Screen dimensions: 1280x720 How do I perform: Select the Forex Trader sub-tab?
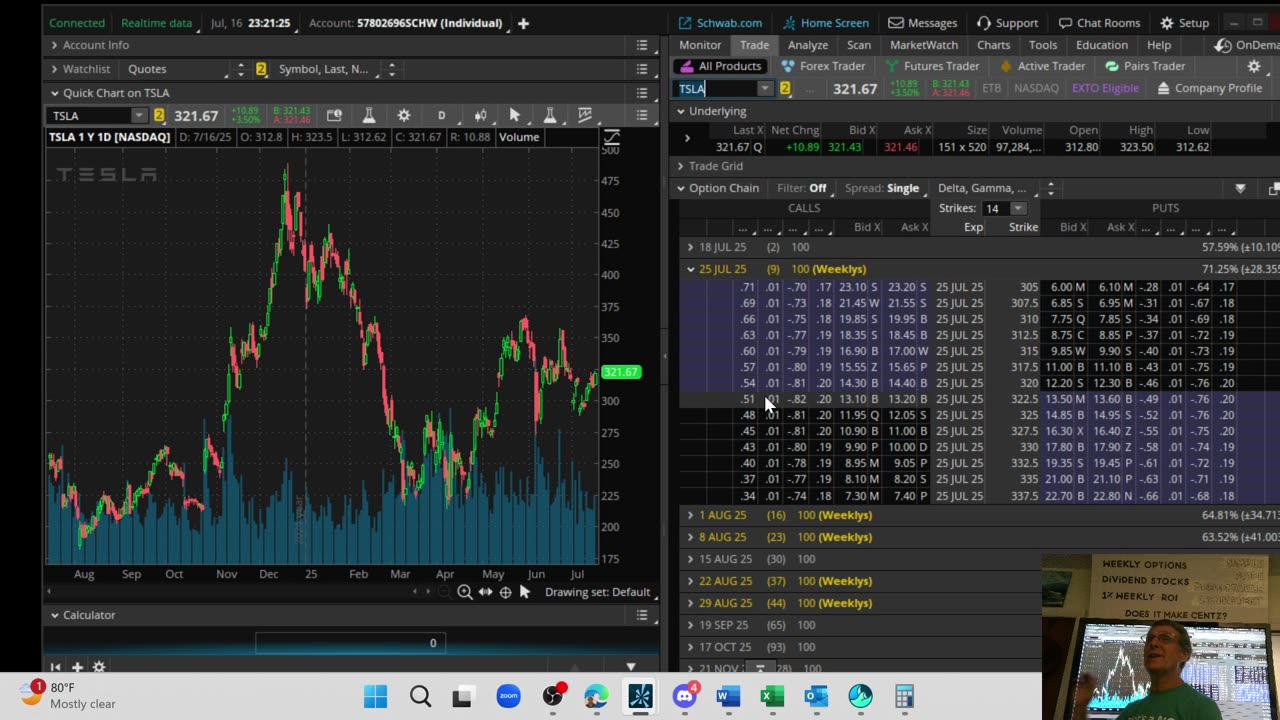click(823, 66)
